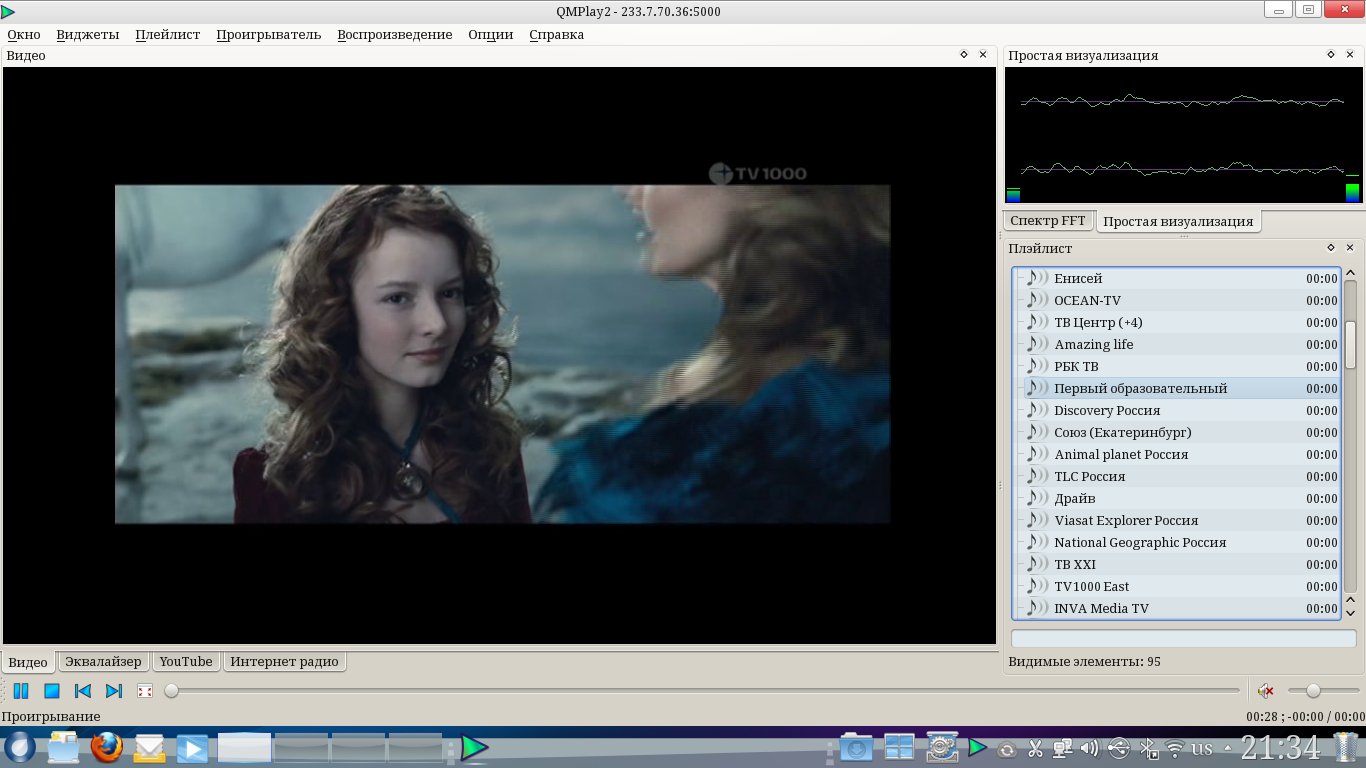
Task: Switch to the Эквалайзер tab
Action: (x=103, y=662)
